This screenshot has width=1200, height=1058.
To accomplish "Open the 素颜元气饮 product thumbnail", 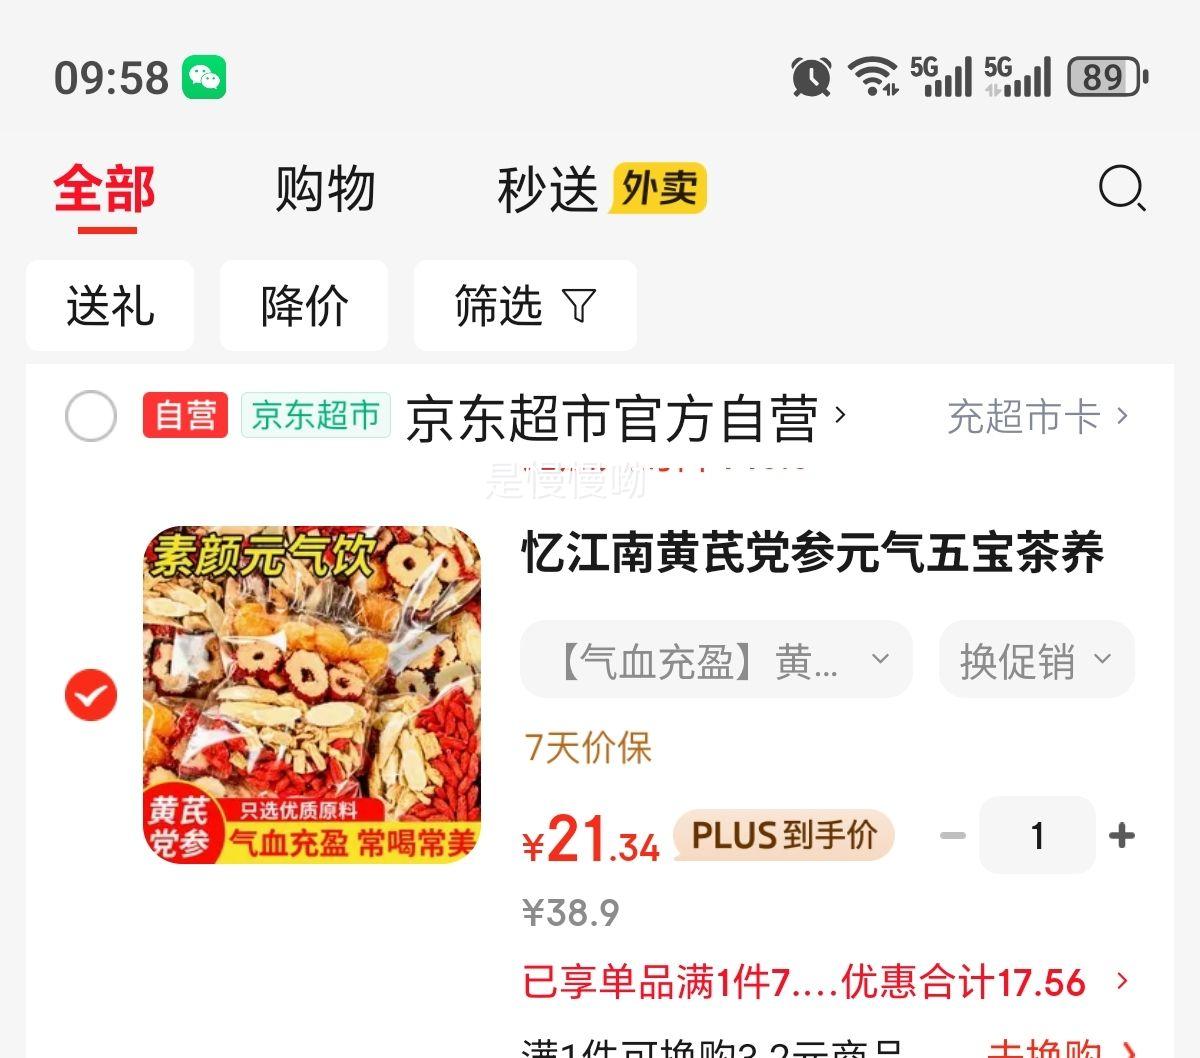I will pos(312,695).
